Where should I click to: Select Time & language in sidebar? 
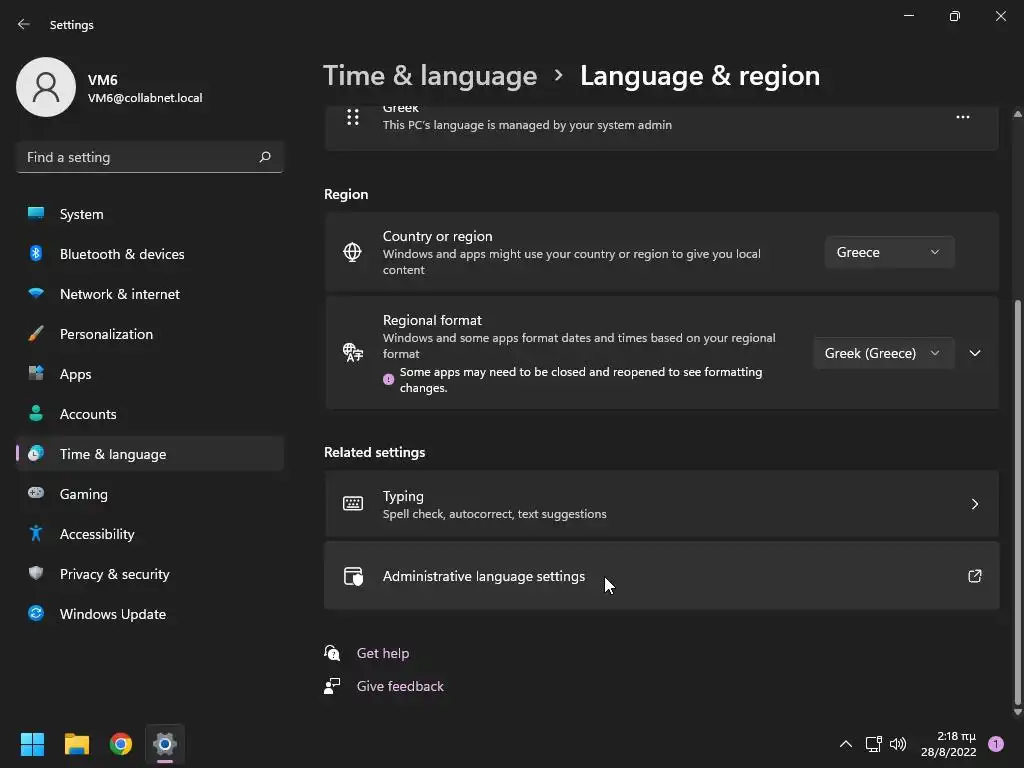coord(150,454)
